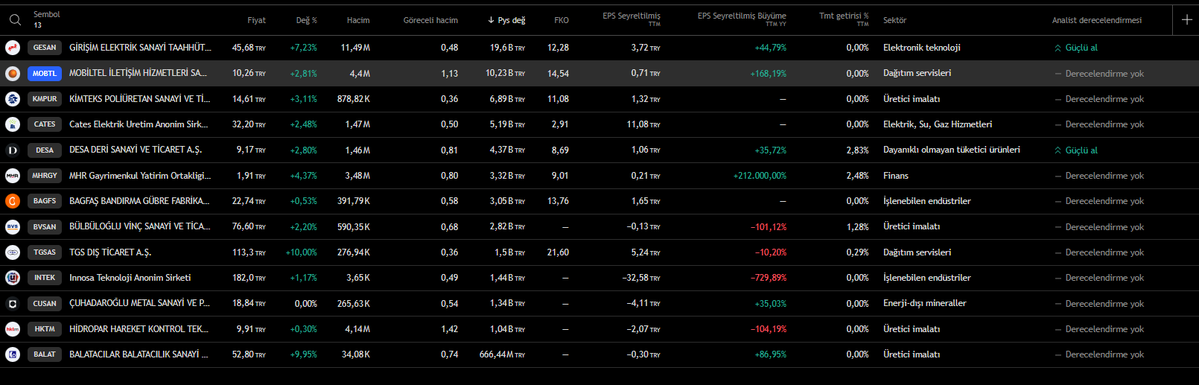Screen dimensions: 1199x385
Task: Select Innosa Teknoloji Anonim Sirketi name
Action: point(130,278)
